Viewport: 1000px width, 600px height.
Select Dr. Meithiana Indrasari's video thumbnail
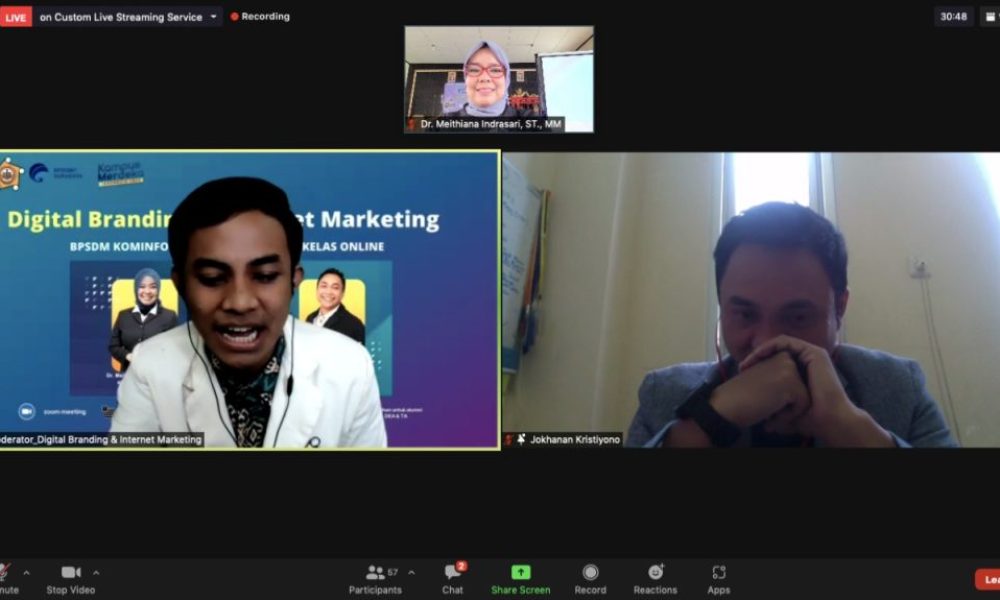click(x=498, y=79)
